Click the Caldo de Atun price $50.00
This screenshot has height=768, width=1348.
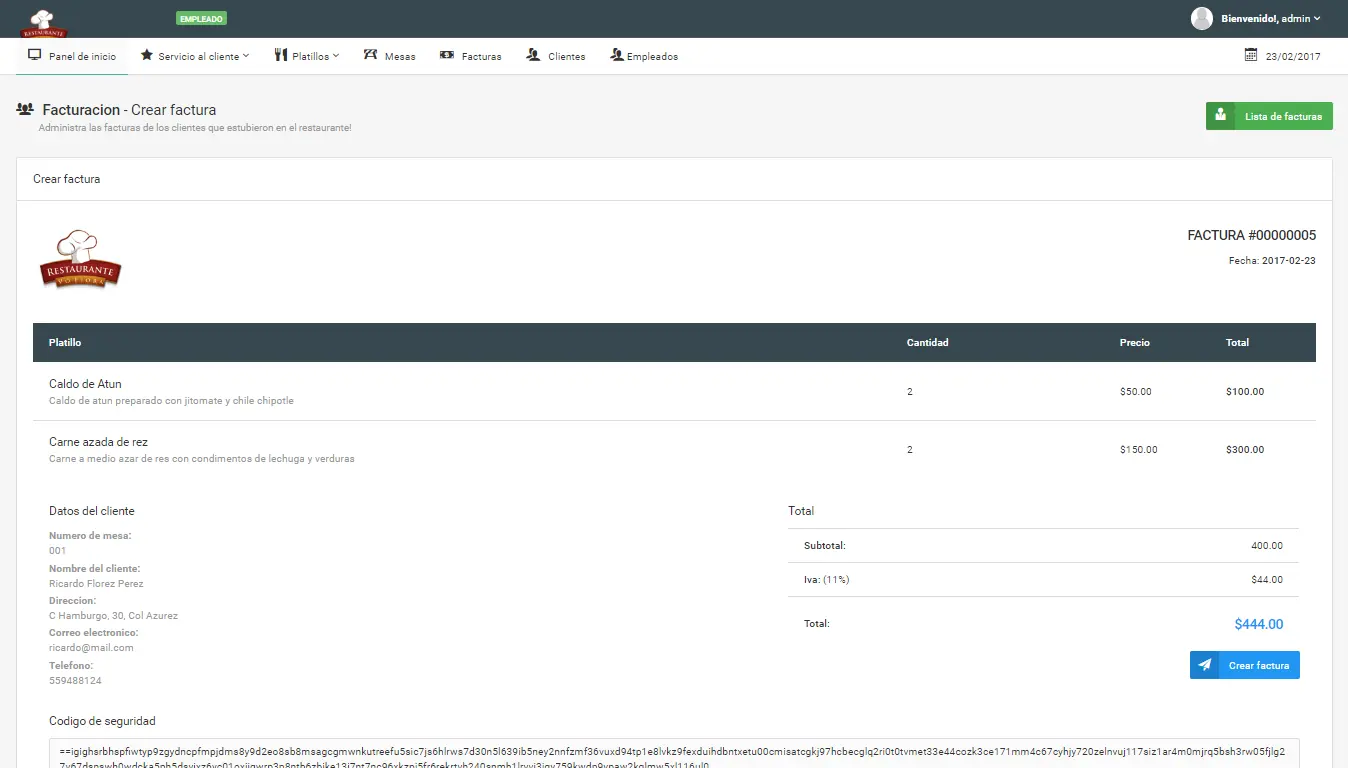pos(1136,391)
